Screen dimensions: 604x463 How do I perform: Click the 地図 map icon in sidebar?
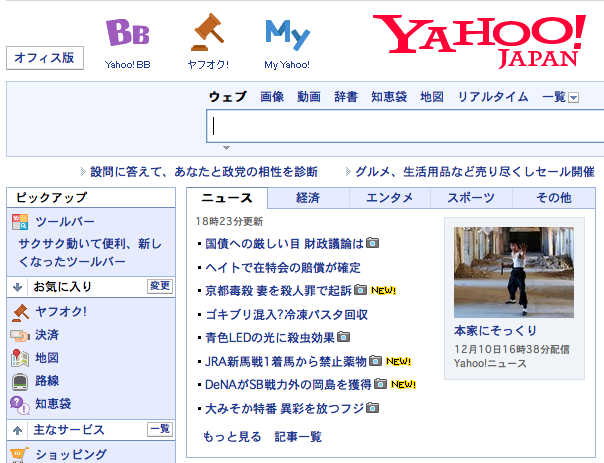20,358
